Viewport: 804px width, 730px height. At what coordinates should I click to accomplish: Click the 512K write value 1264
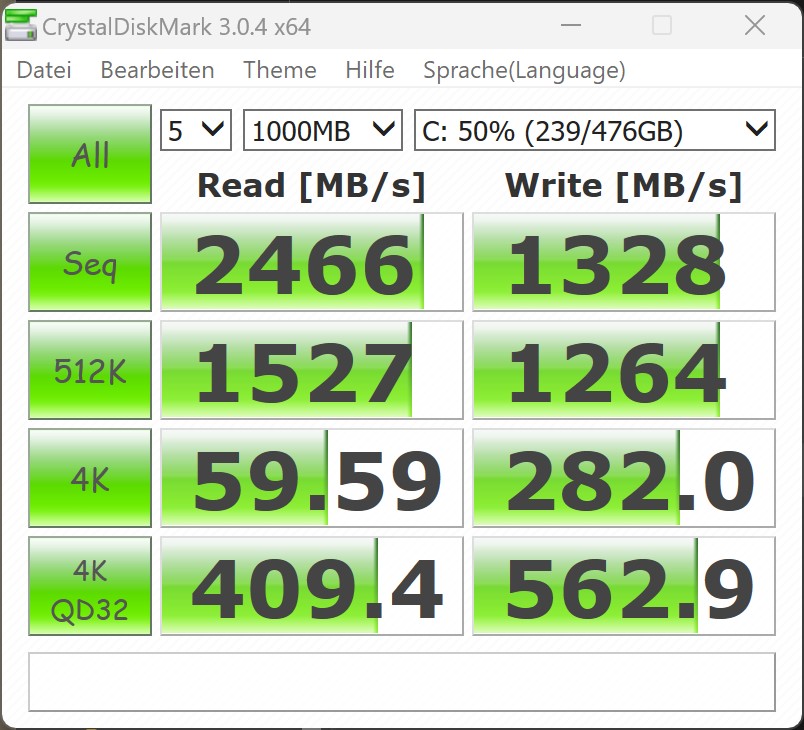[624, 370]
